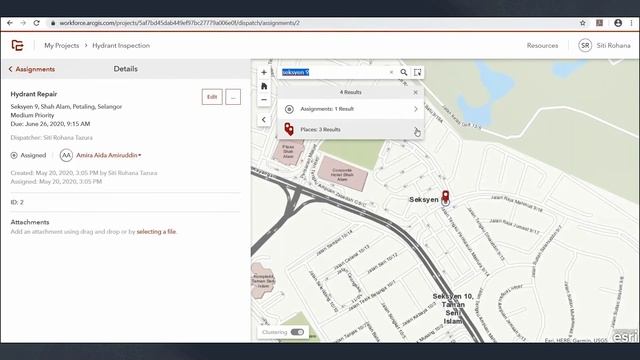This screenshot has height=360, width=640.
Task: Click the ID: 2 text
Action: tap(17, 202)
